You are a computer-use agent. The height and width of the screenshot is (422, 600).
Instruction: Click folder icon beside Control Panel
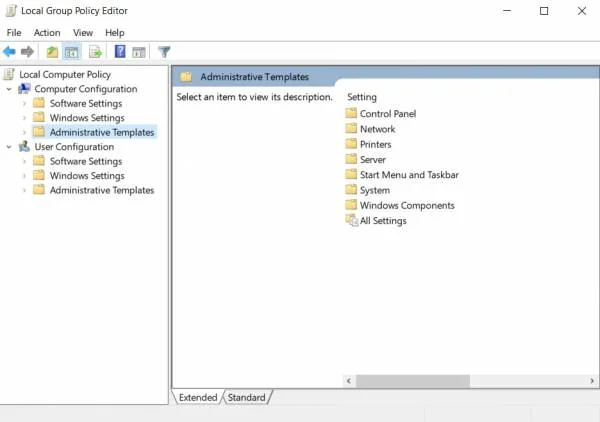[x=351, y=113]
